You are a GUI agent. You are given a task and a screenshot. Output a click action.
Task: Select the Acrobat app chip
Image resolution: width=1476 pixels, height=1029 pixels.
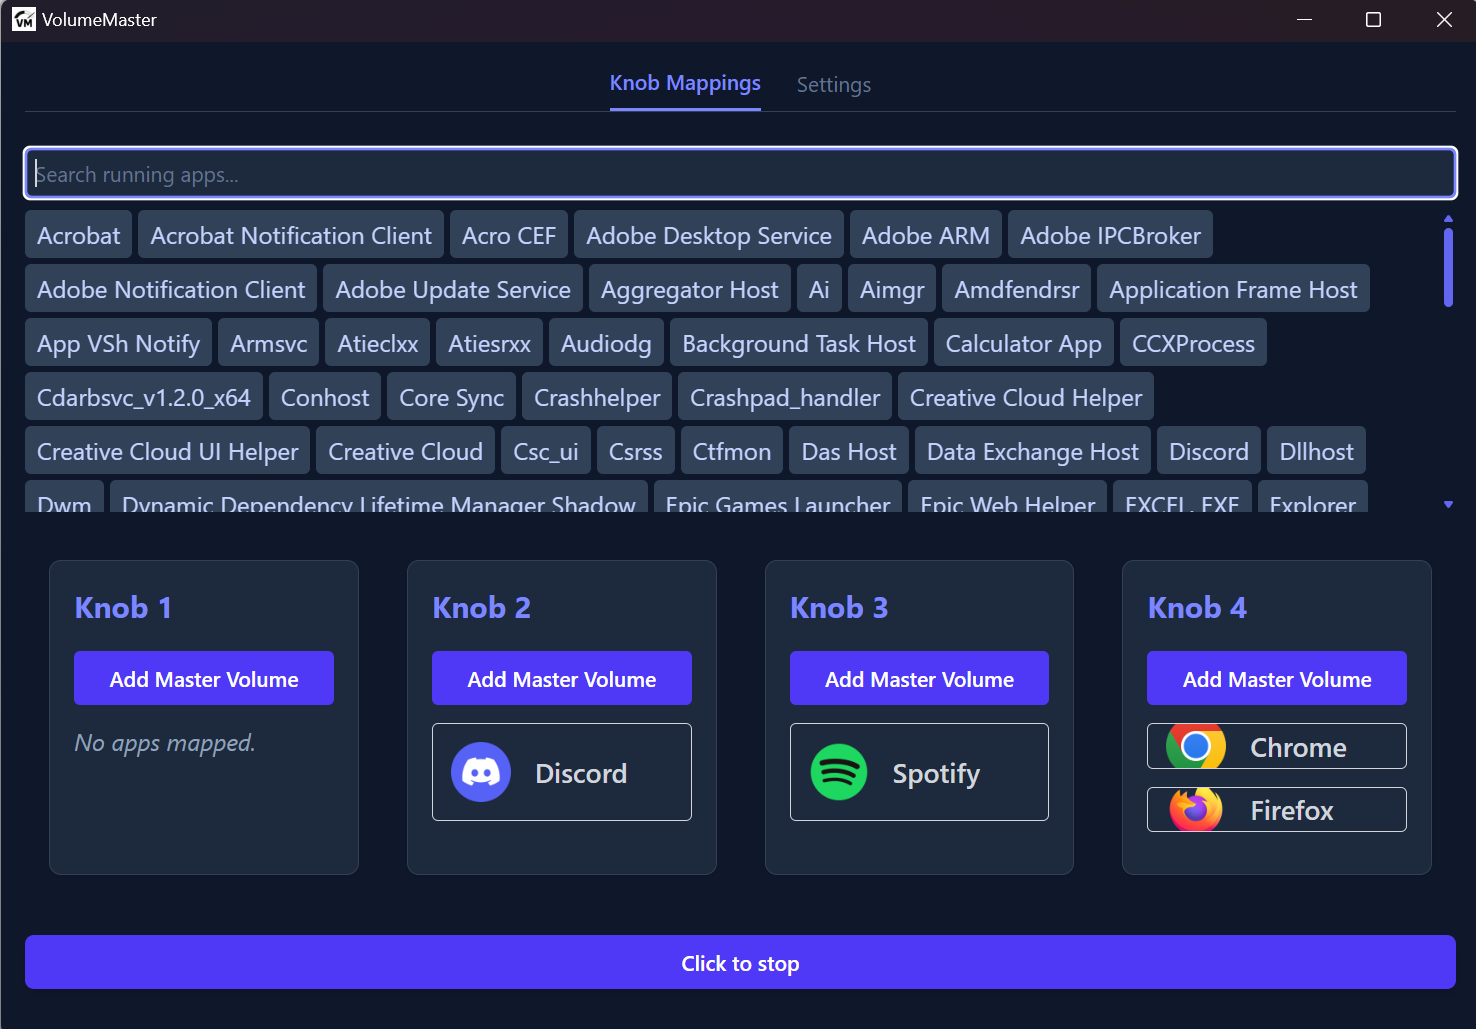78,236
